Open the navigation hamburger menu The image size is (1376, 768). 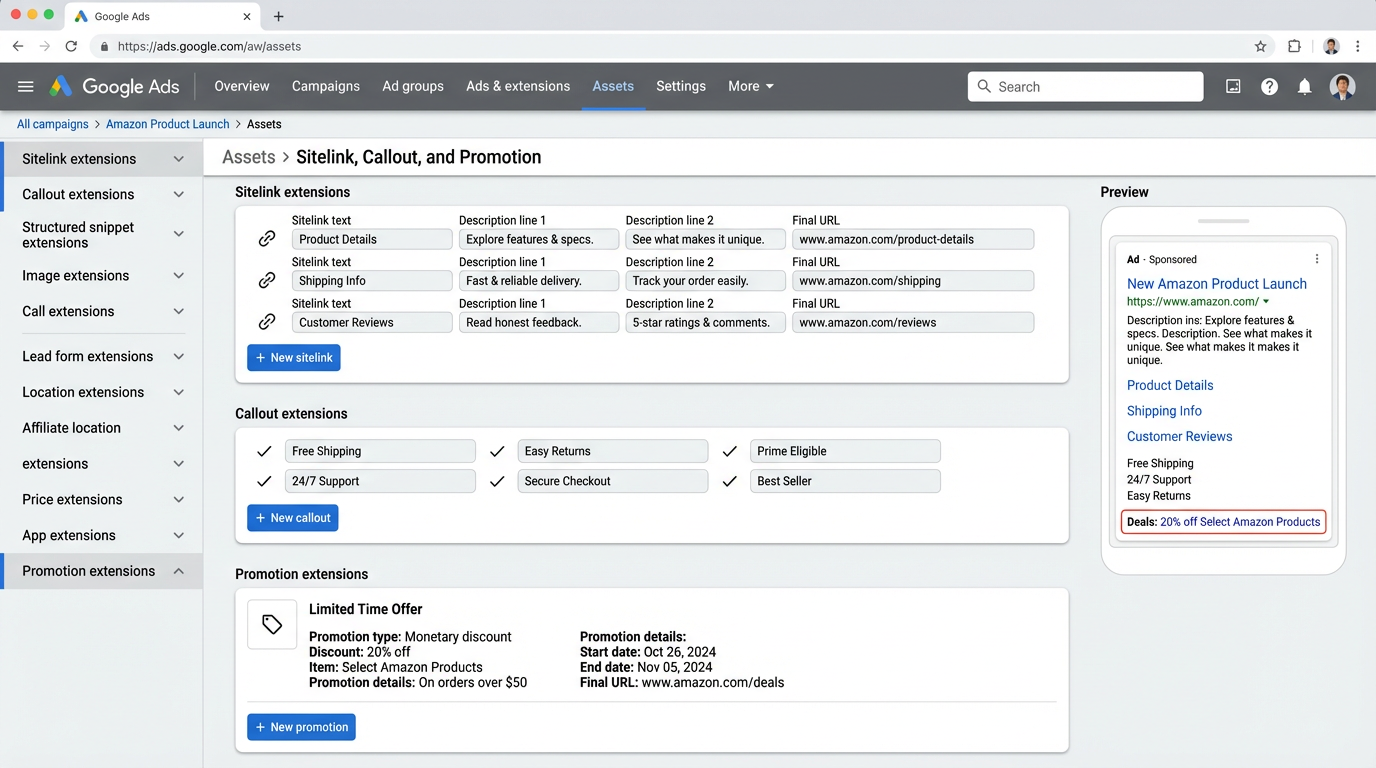pos(25,86)
